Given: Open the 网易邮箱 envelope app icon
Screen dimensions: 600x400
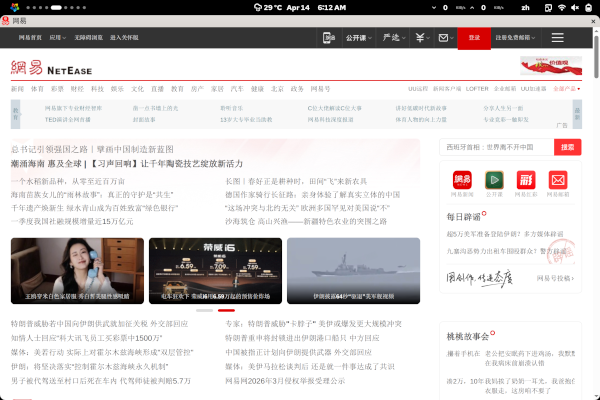Looking at the screenshot, I should click(x=558, y=180).
